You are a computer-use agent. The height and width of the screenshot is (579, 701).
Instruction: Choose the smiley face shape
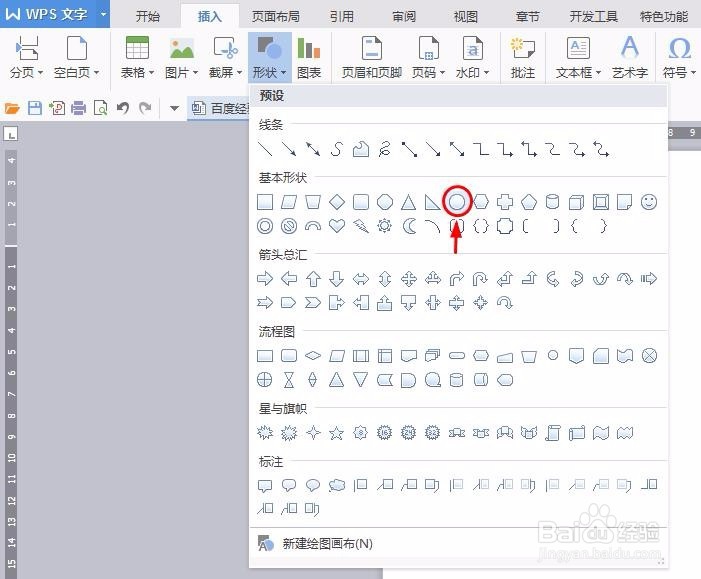[x=649, y=202]
